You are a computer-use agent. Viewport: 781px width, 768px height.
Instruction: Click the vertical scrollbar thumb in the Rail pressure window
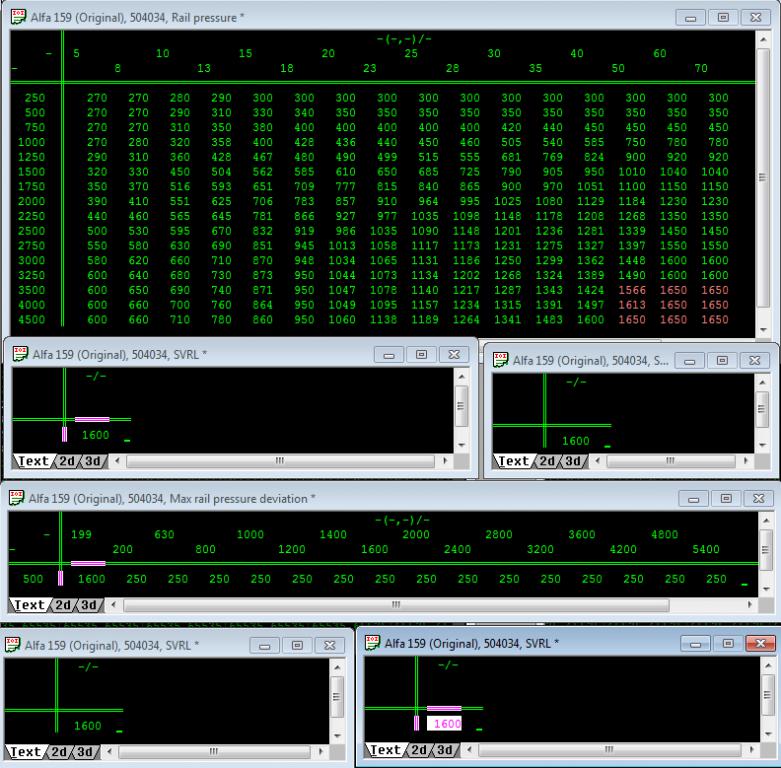tap(762, 177)
